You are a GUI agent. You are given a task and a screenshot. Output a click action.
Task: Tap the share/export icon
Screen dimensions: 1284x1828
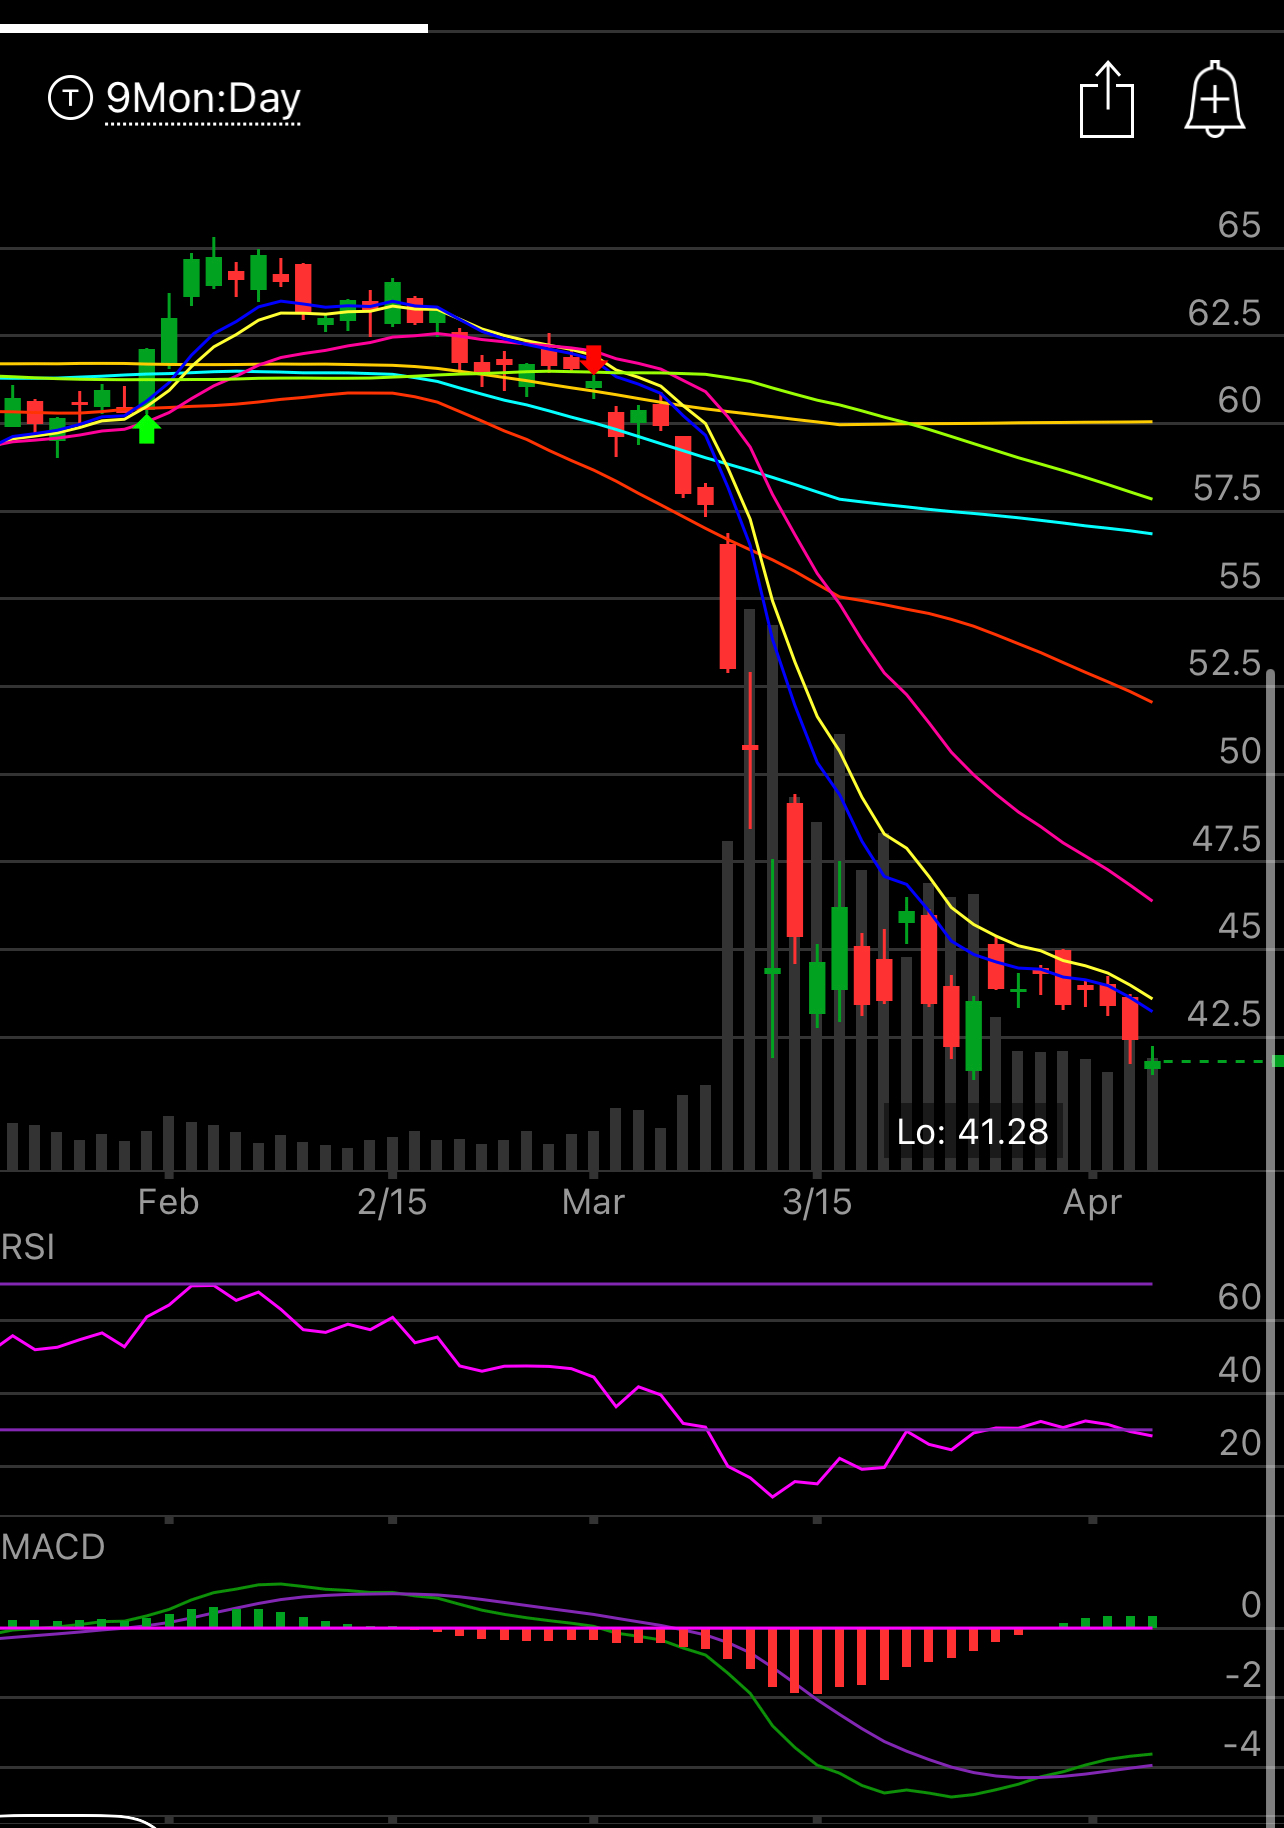pos(1107,99)
